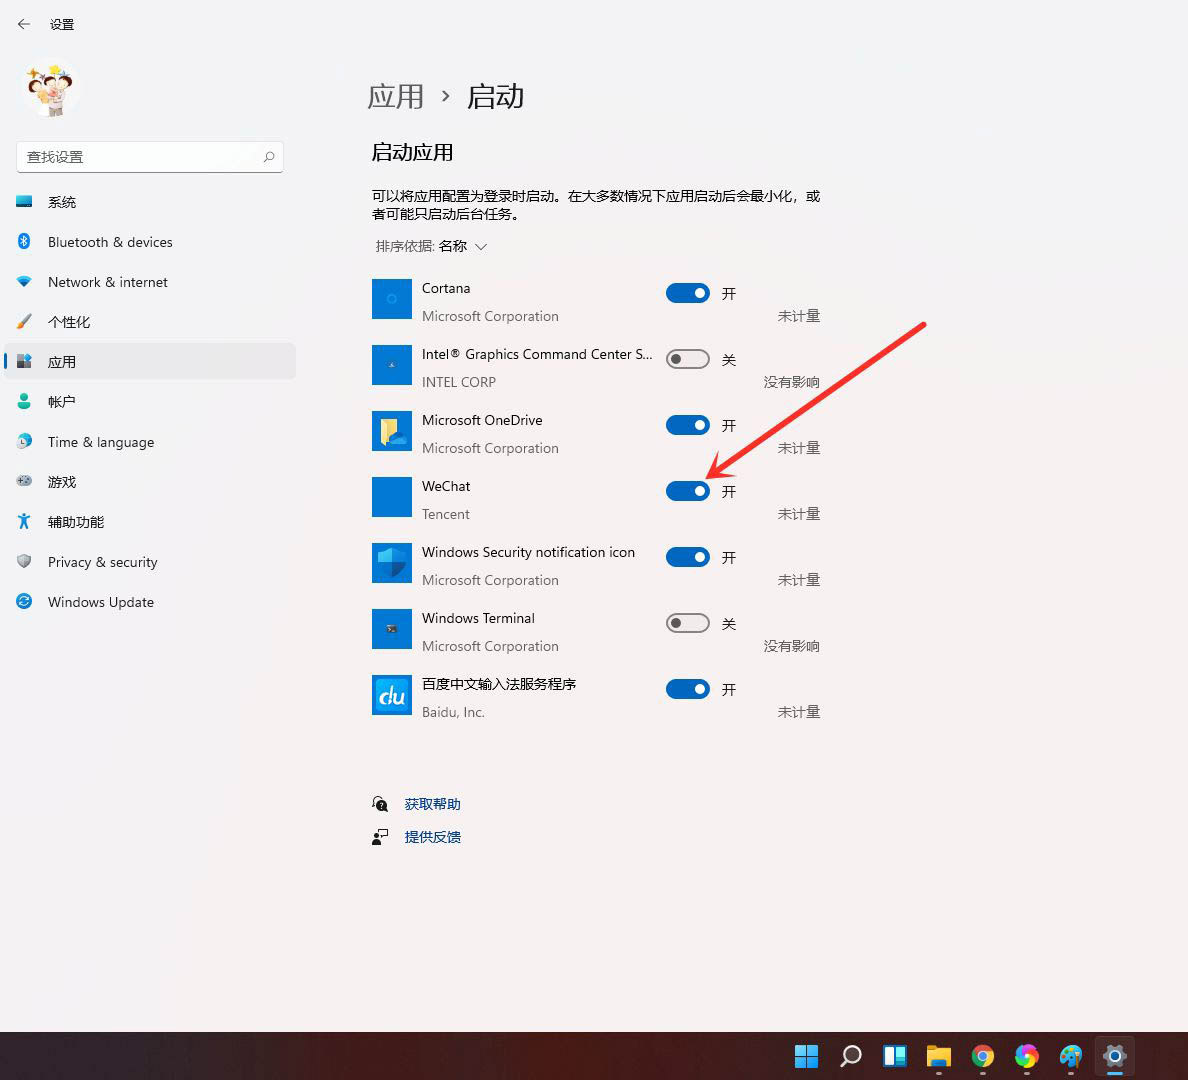Viewport: 1188px width, 1080px height.
Task: Open 获取帮助 get help link
Action: (432, 803)
